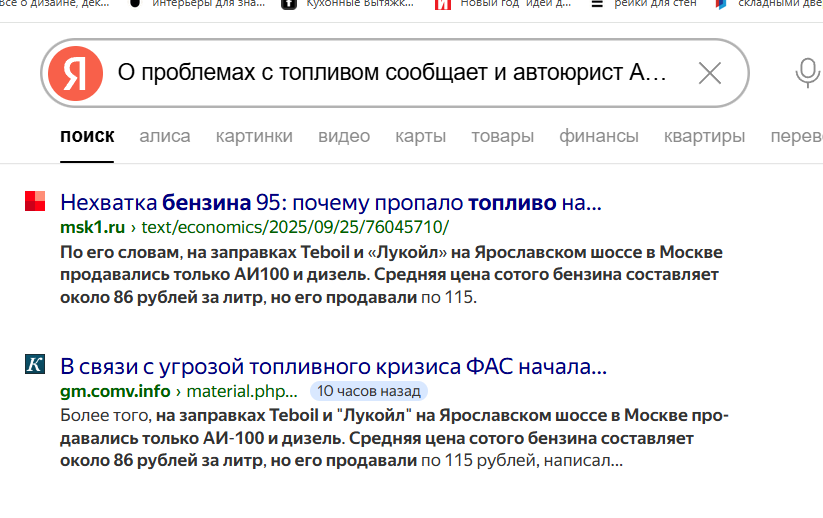Switch to the «карты» tab
Image resolution: width=823 pixels, height=518 pixels.
point(420,136)
